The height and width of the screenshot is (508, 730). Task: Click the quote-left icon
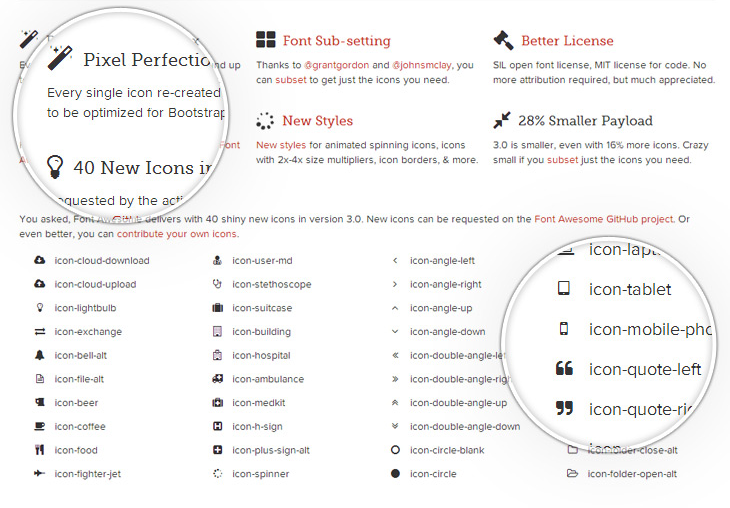(x=564, y=368)
